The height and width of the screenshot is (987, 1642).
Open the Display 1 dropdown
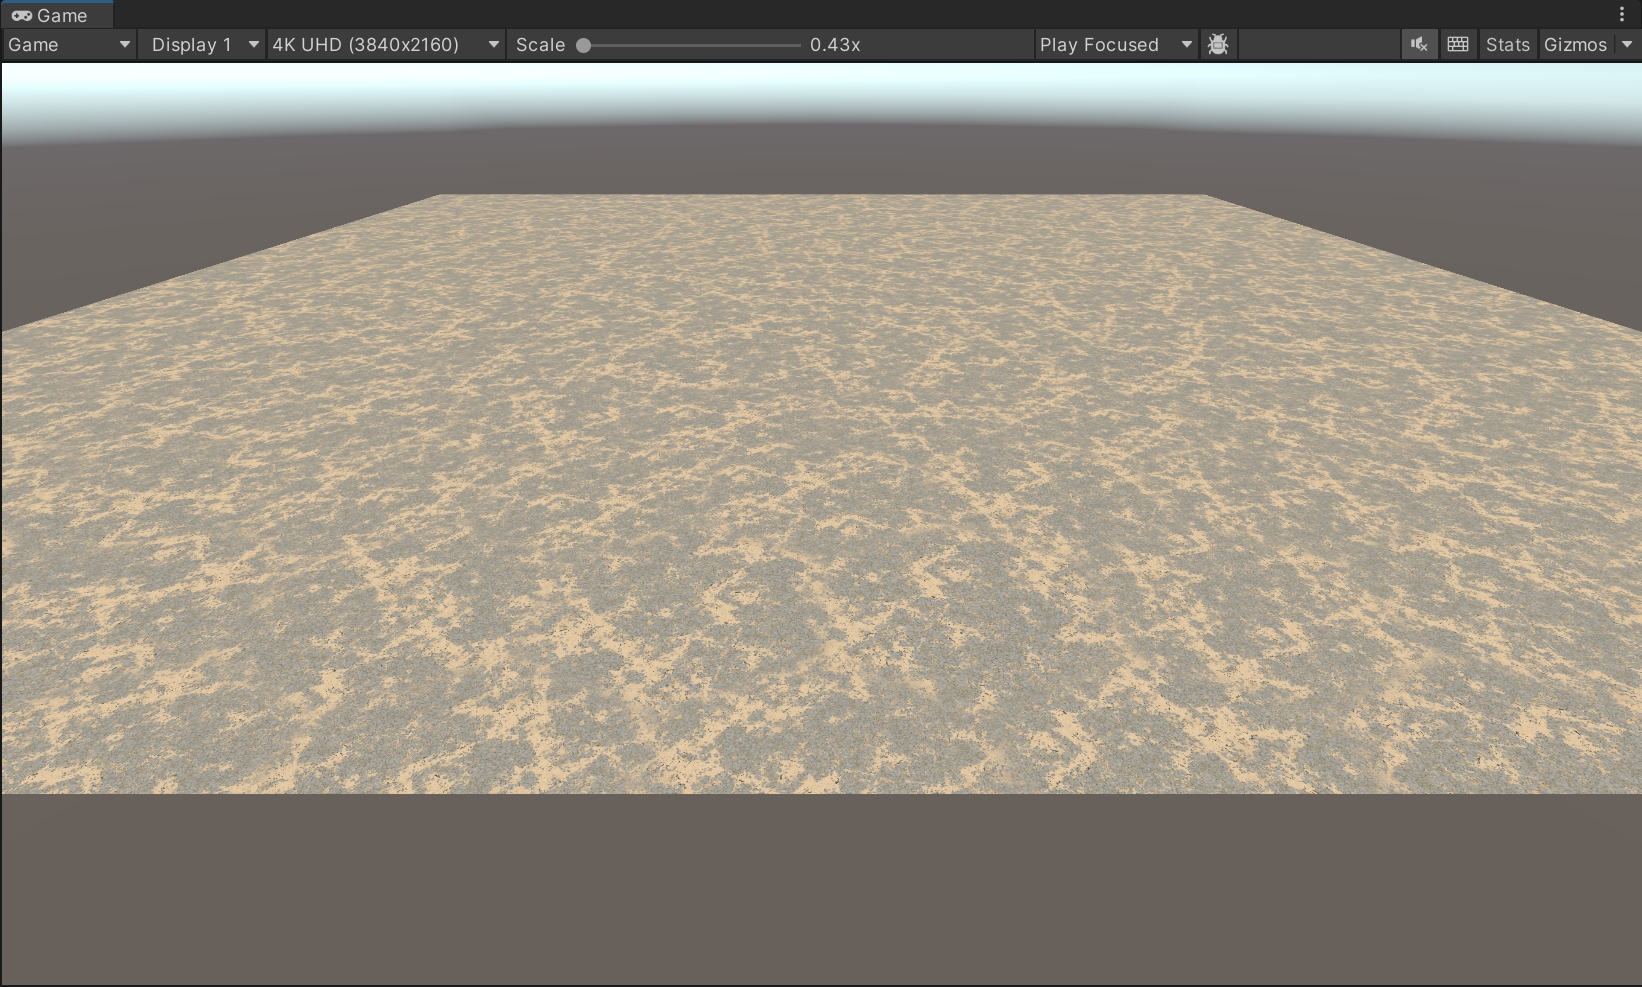click(201, 45)
